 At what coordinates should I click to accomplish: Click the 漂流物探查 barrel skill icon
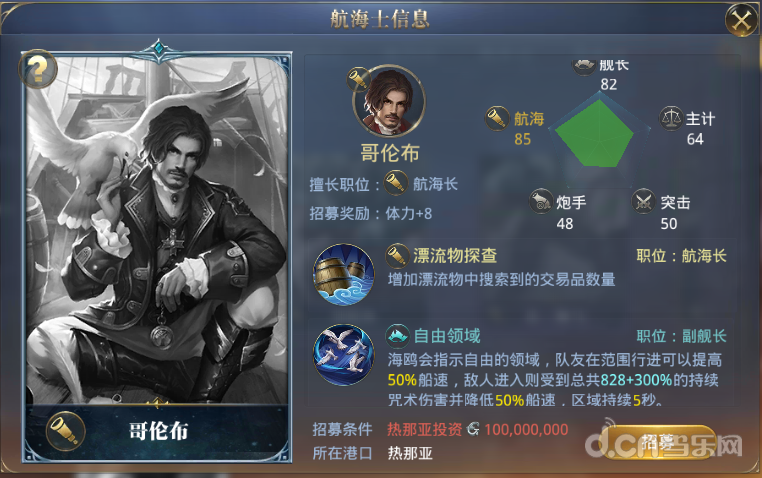pos(344,274)
